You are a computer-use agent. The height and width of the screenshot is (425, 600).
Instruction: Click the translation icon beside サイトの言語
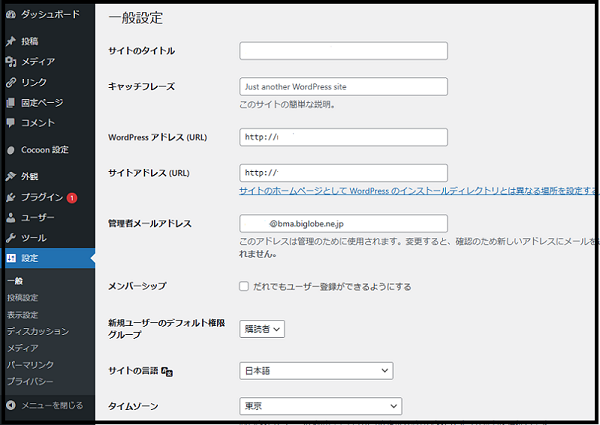167,371
